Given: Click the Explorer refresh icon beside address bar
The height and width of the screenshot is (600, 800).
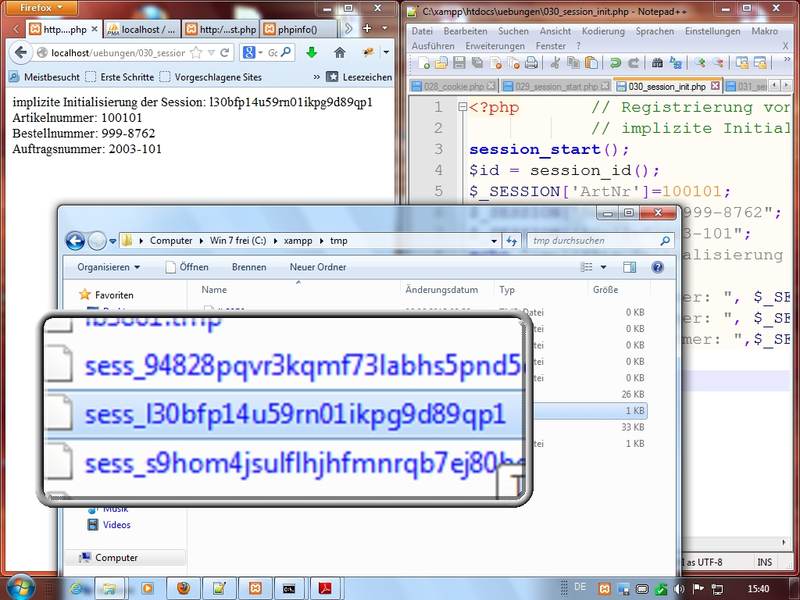Looking at the screenshot, I should click(511, 241).
